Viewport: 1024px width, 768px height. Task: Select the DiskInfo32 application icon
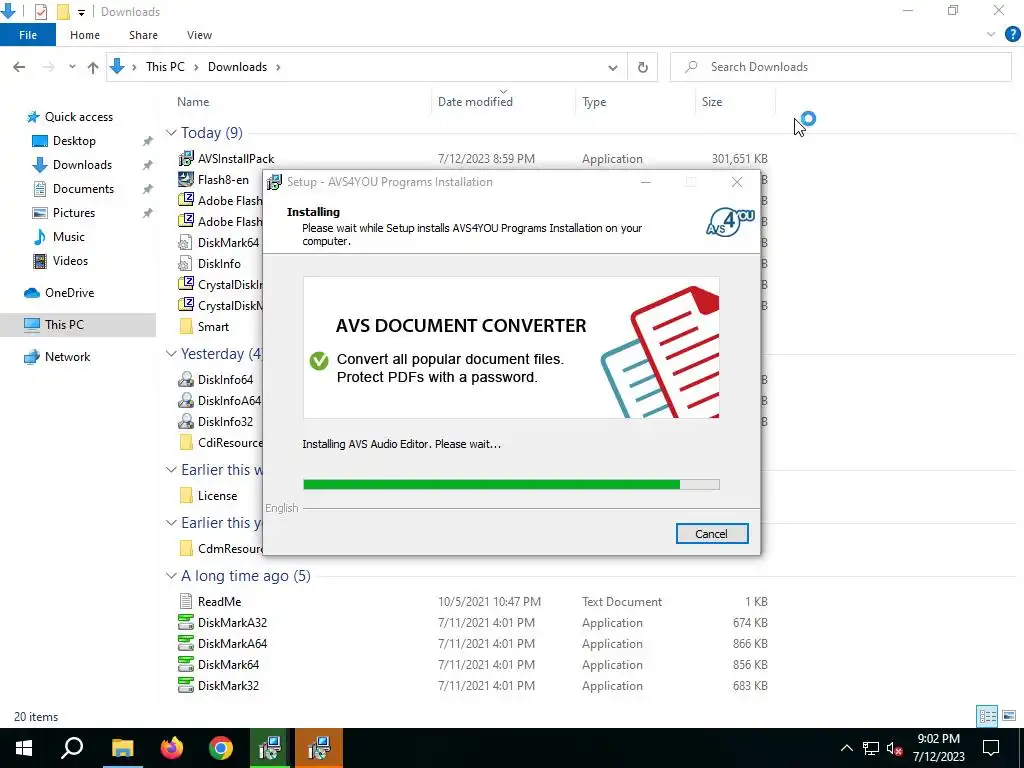(186, 421)
